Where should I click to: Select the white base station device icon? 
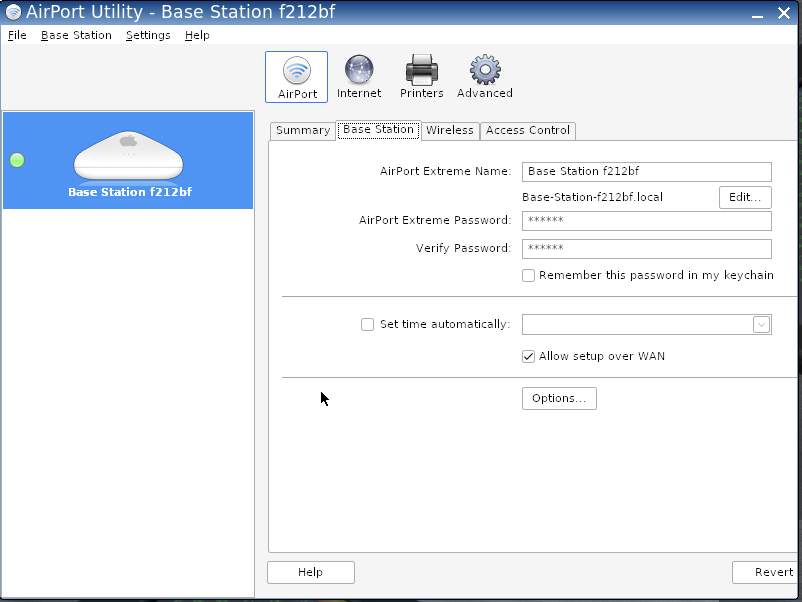129,155
